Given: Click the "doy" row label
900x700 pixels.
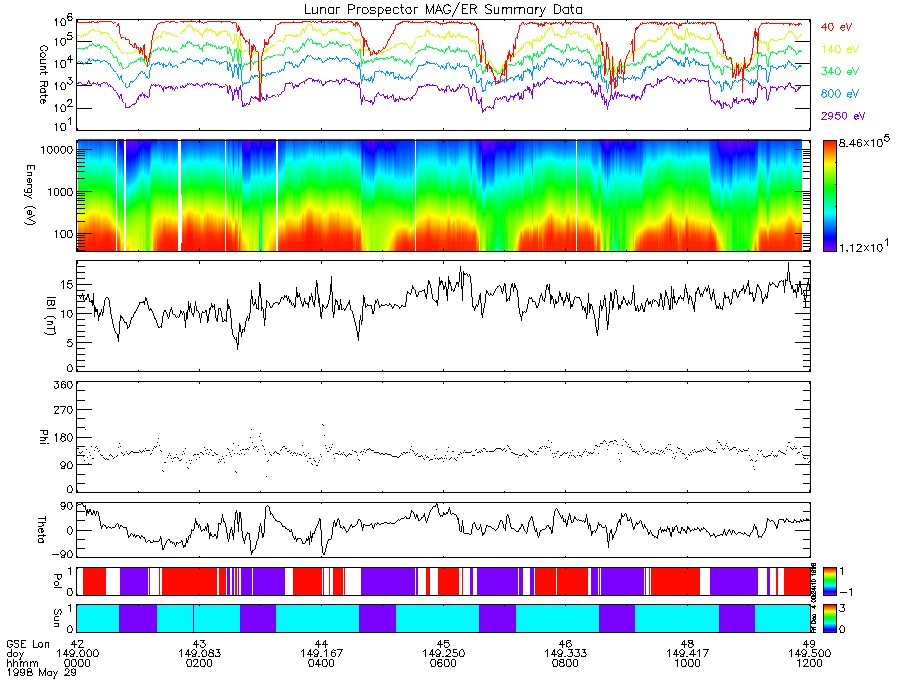Looking at the screenshot, I should click(15, 654).
